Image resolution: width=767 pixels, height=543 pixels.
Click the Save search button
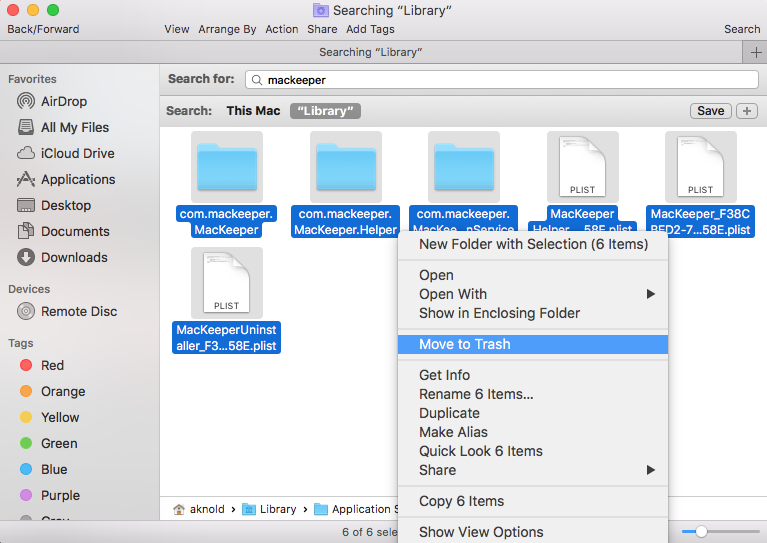coord(711,111)
